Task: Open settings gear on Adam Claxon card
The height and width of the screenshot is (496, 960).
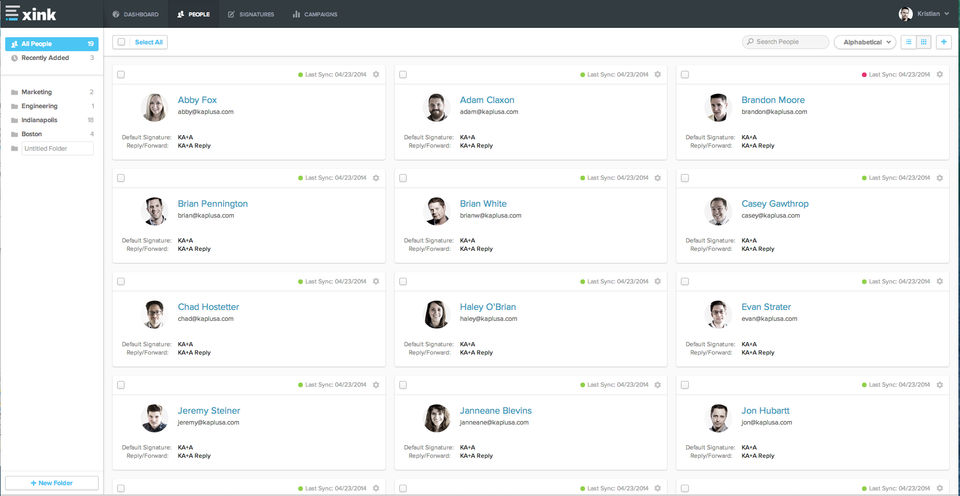Action: (658, 75)
